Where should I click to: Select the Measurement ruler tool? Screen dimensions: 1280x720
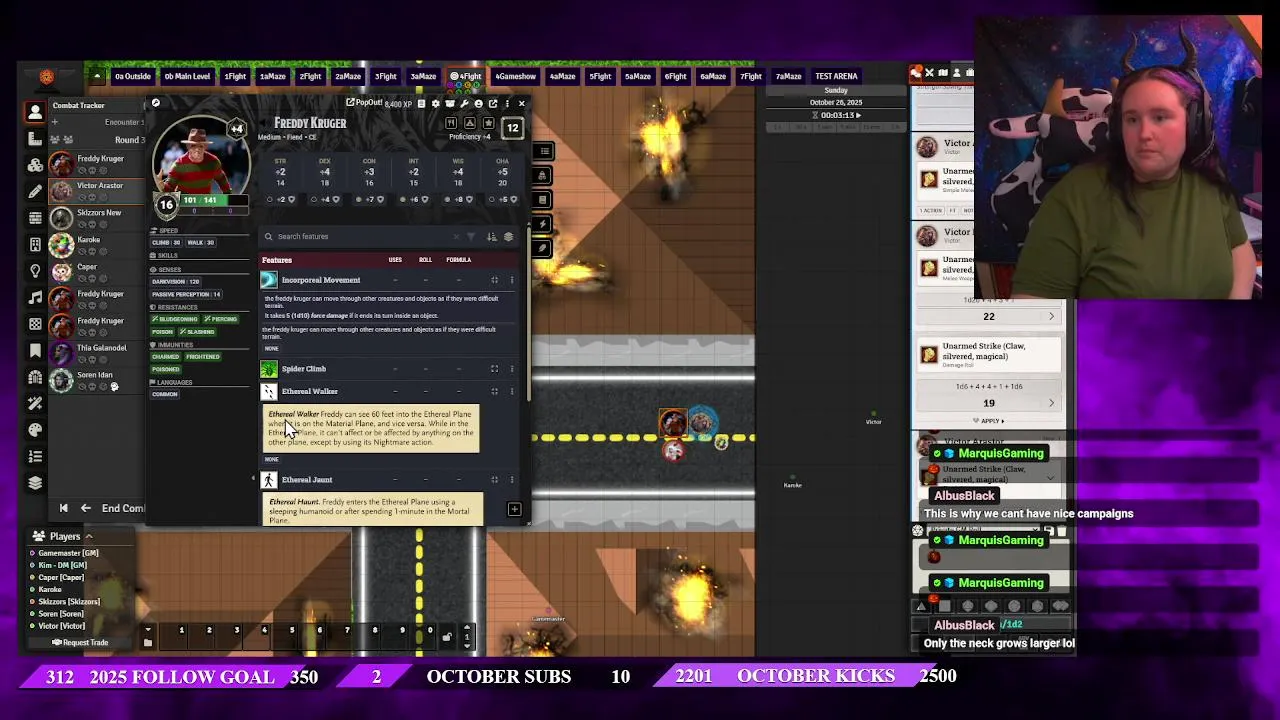[35, 138]
